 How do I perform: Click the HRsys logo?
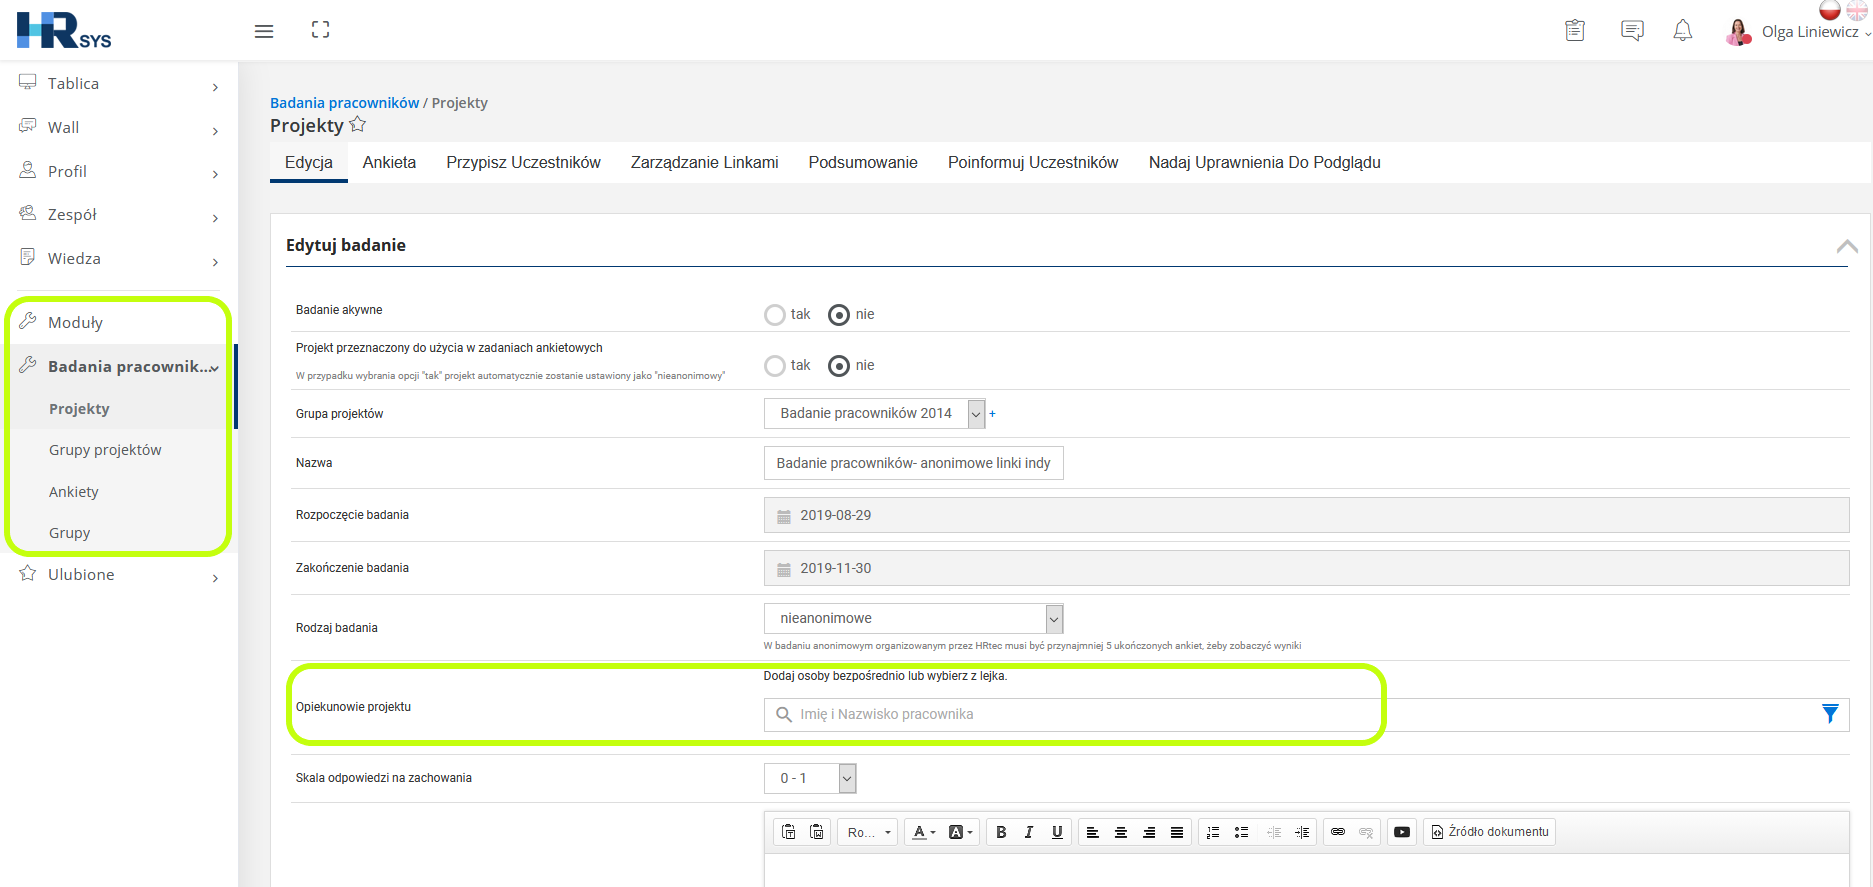pos(64,30)
